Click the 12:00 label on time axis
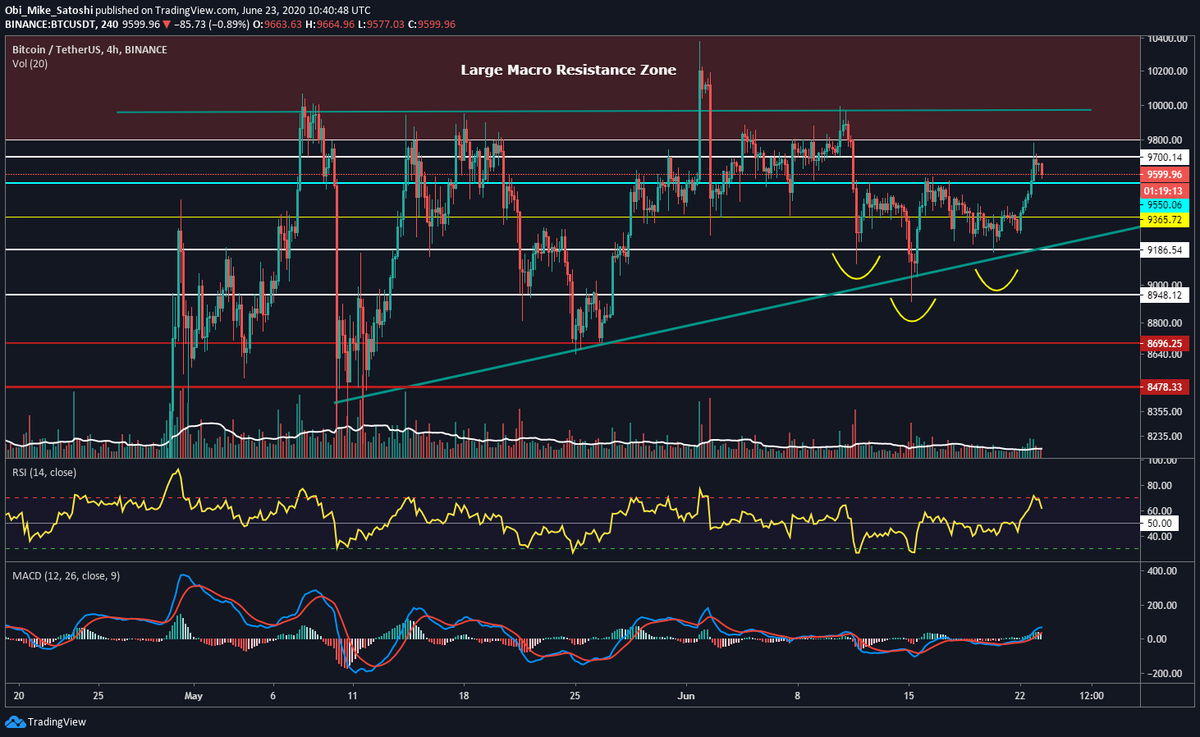The image size is (1200, 737). 1092,695
